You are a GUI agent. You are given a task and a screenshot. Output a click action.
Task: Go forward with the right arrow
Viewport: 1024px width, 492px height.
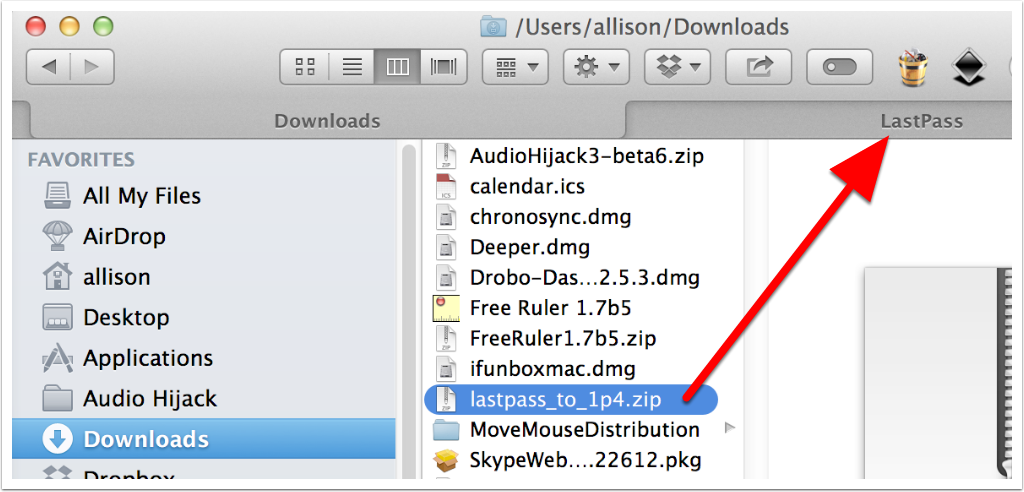(x=92, y=67)
